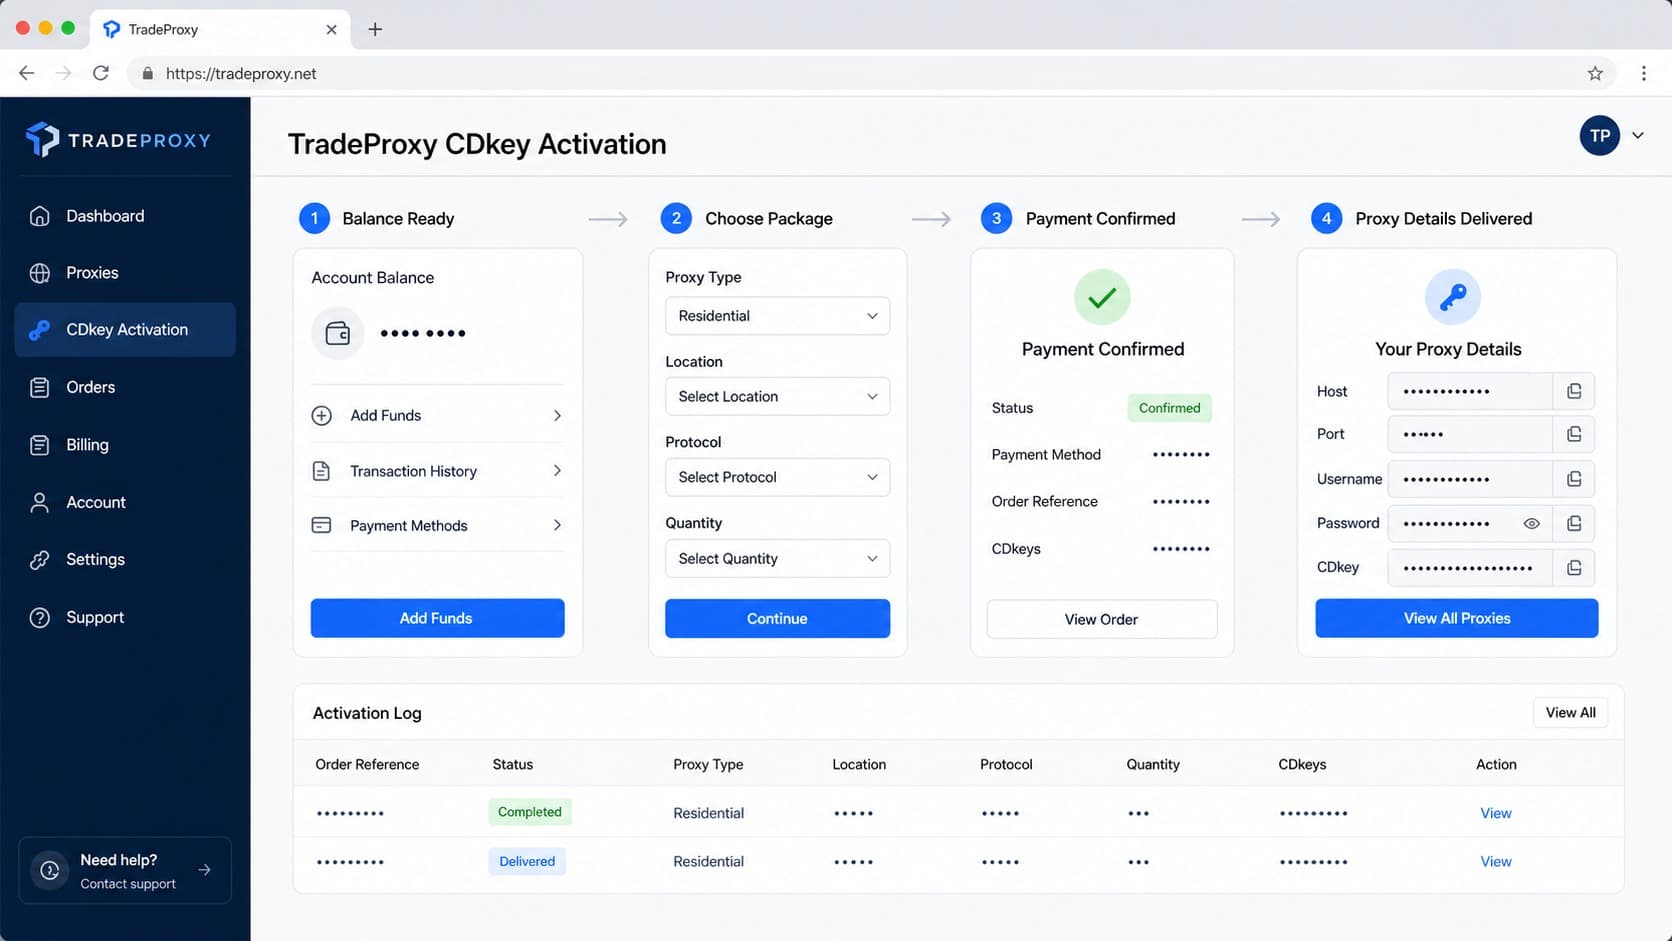Click the Confirmed status badge
This screenshot has width=1672, height=941.
(1170, 408)
